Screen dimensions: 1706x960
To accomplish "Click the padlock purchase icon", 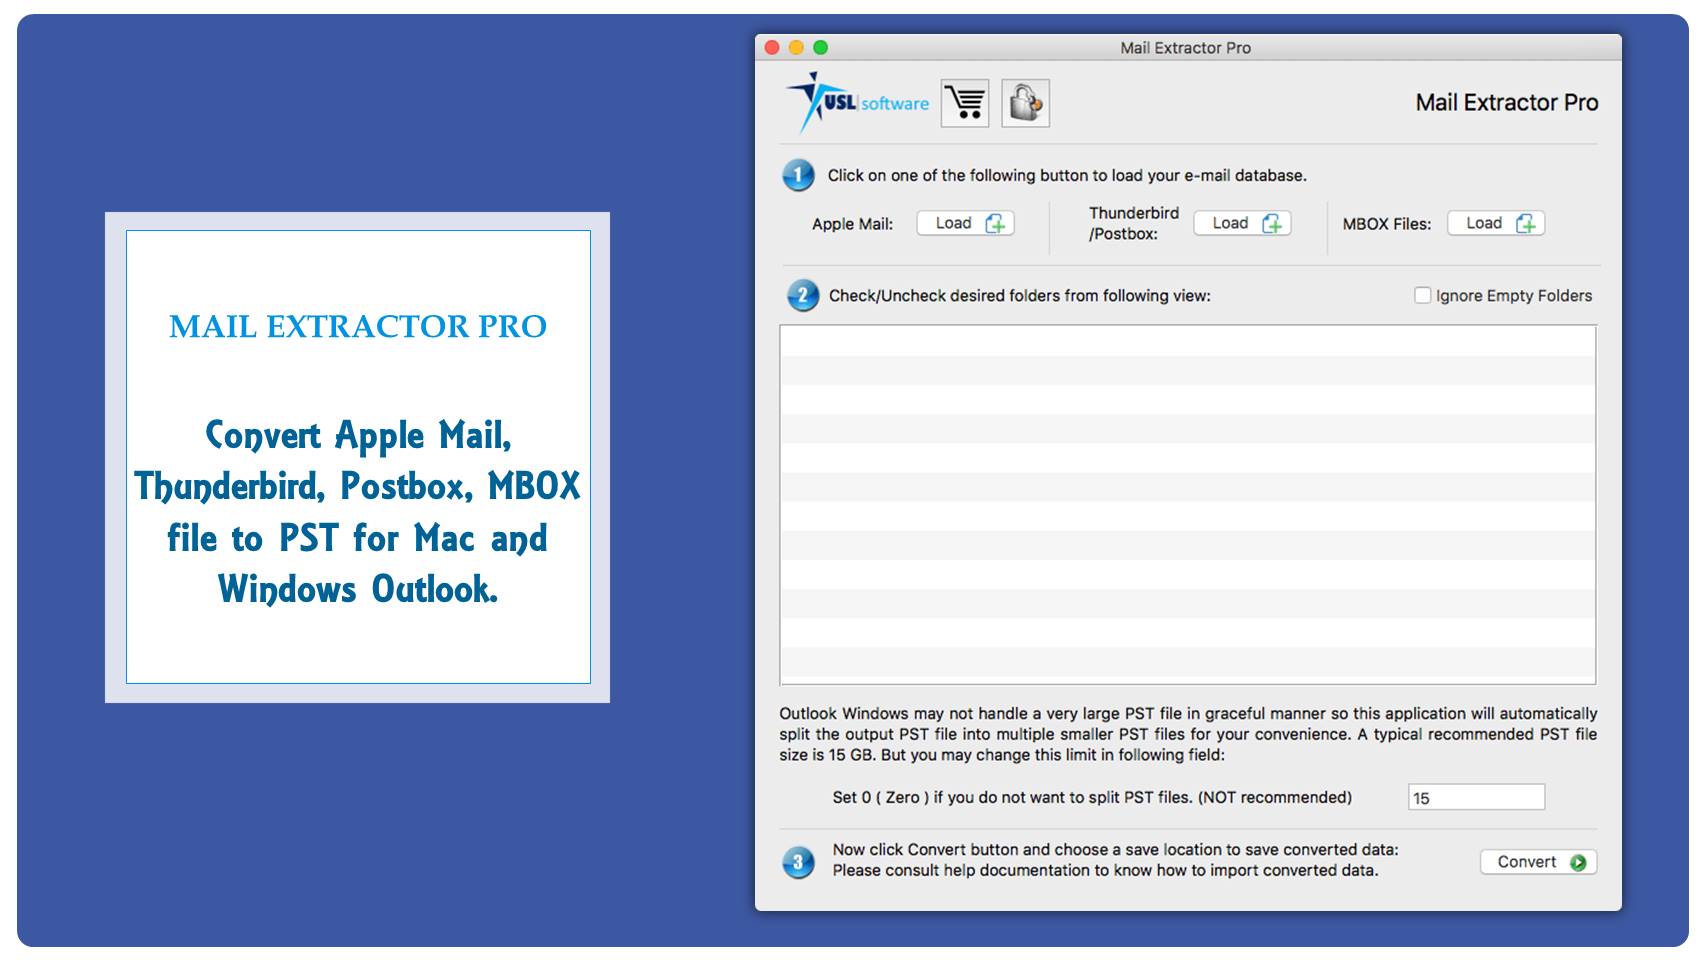I will pos(1026,103).
